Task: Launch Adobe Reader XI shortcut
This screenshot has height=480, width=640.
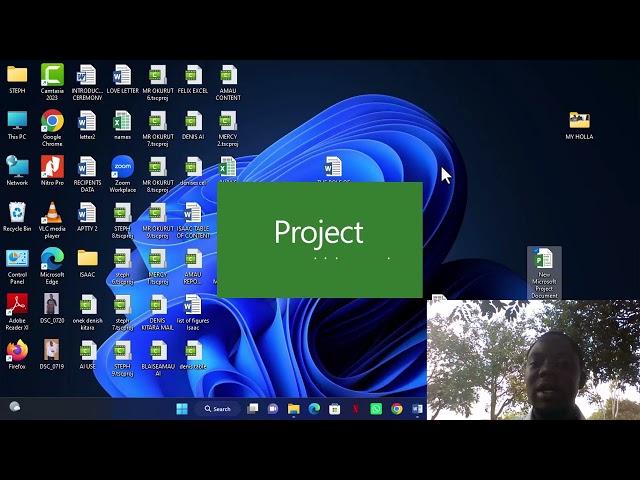Action: pos(17,312)
